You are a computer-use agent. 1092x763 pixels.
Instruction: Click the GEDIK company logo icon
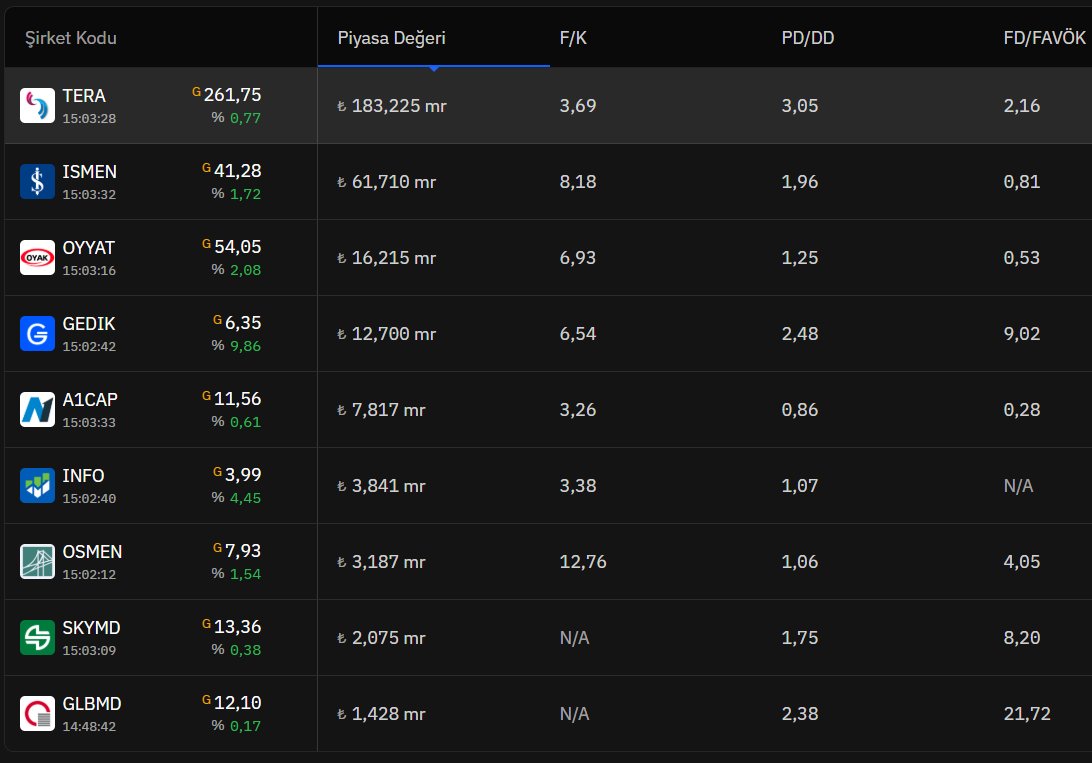tap(37, 333)
